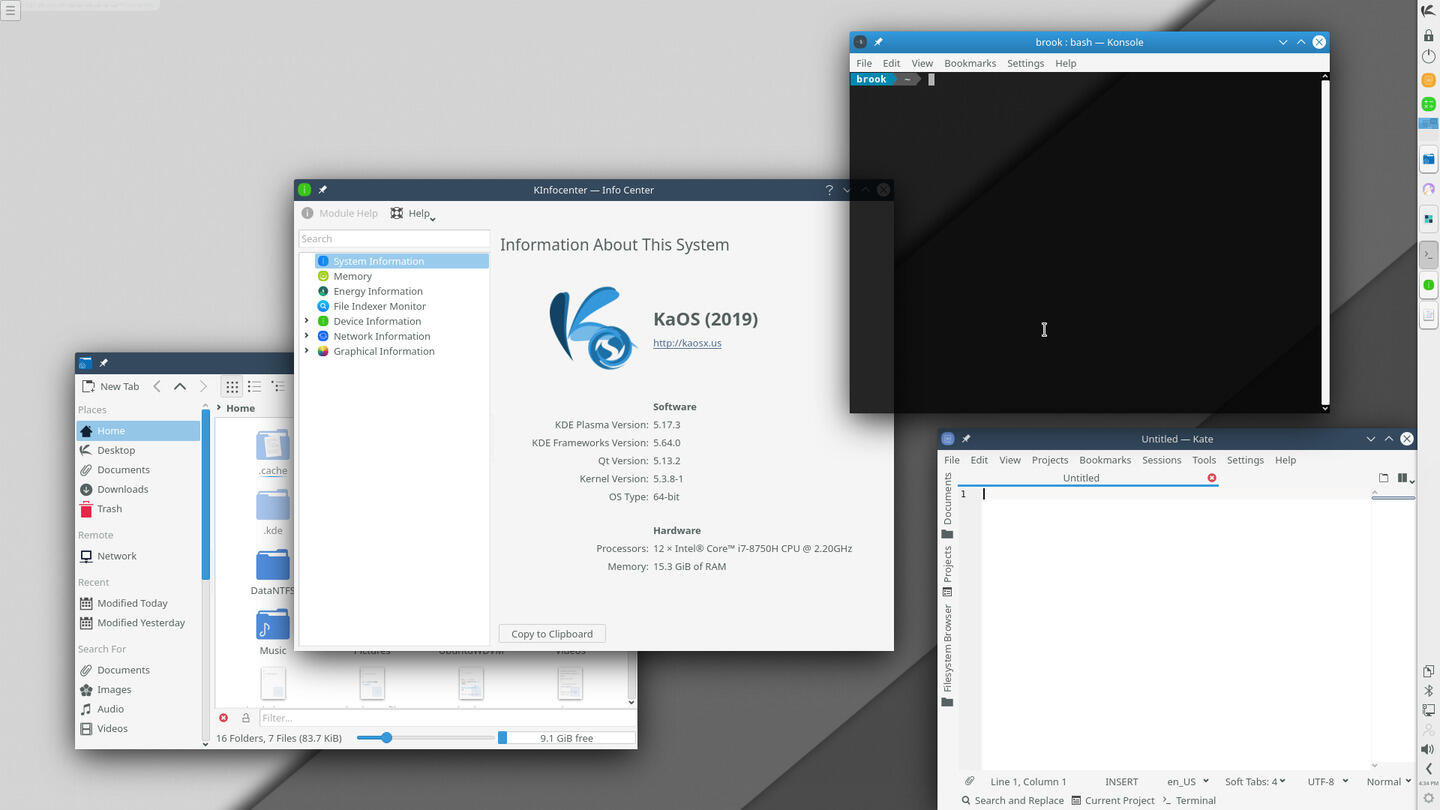Image resolution: width=1440 pixels, height=810 pixels.
Task: Toggle pin icon on KInfocenter titlebar
Action: click(322, 190)
